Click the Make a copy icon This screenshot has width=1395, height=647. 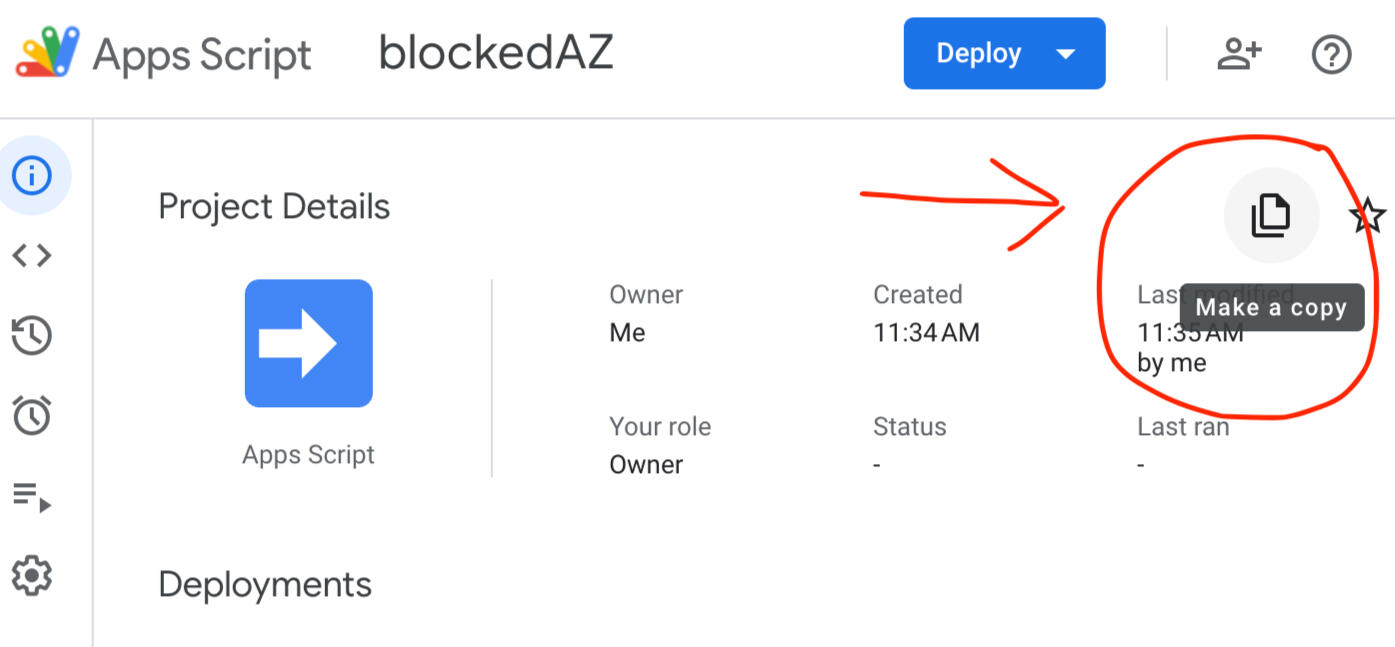1271,216
